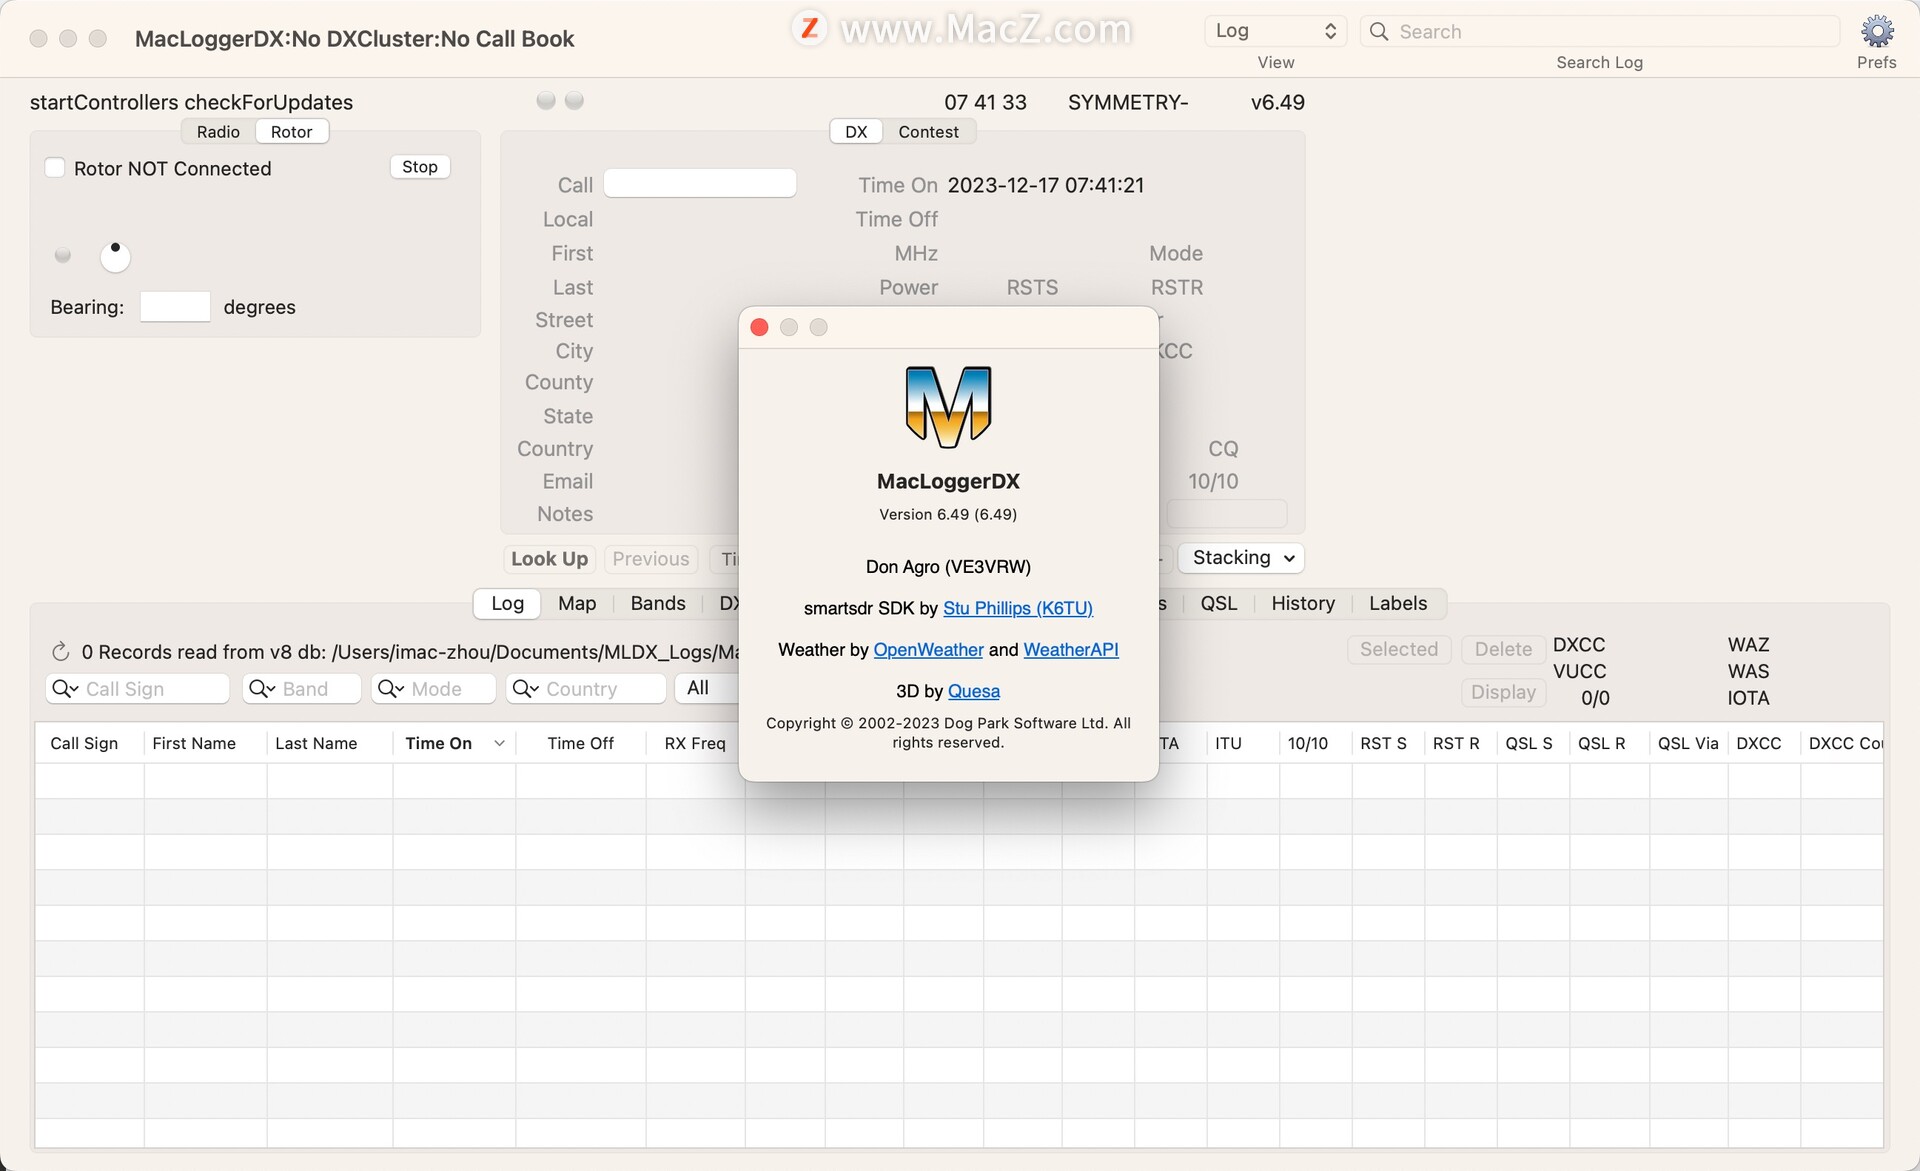
Task: Click the Search Log field
Action: [1600, 31]
